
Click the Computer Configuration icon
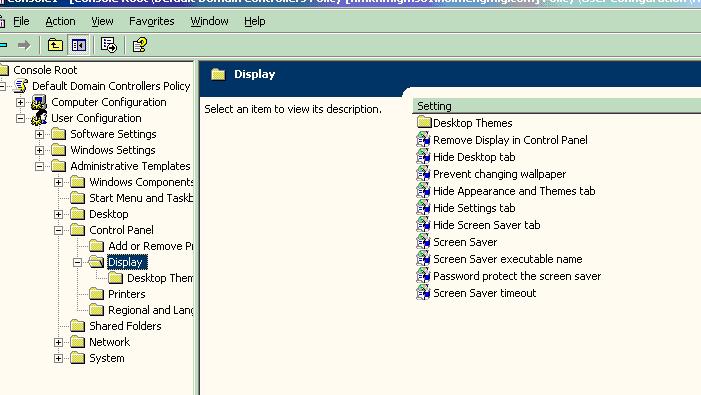click(x=39, y=102)
